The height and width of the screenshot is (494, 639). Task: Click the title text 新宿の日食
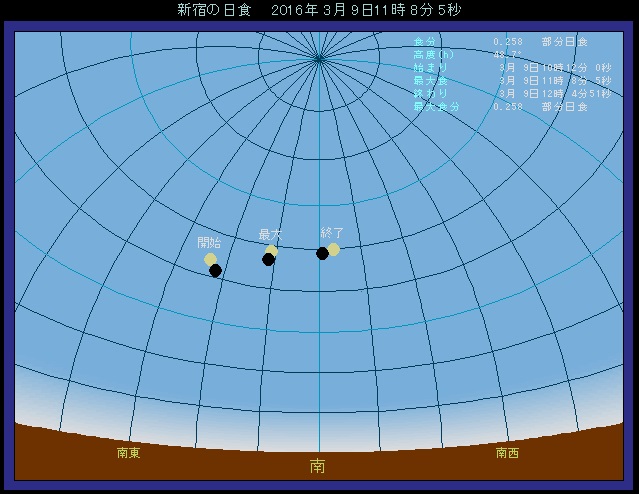(214, 10)
